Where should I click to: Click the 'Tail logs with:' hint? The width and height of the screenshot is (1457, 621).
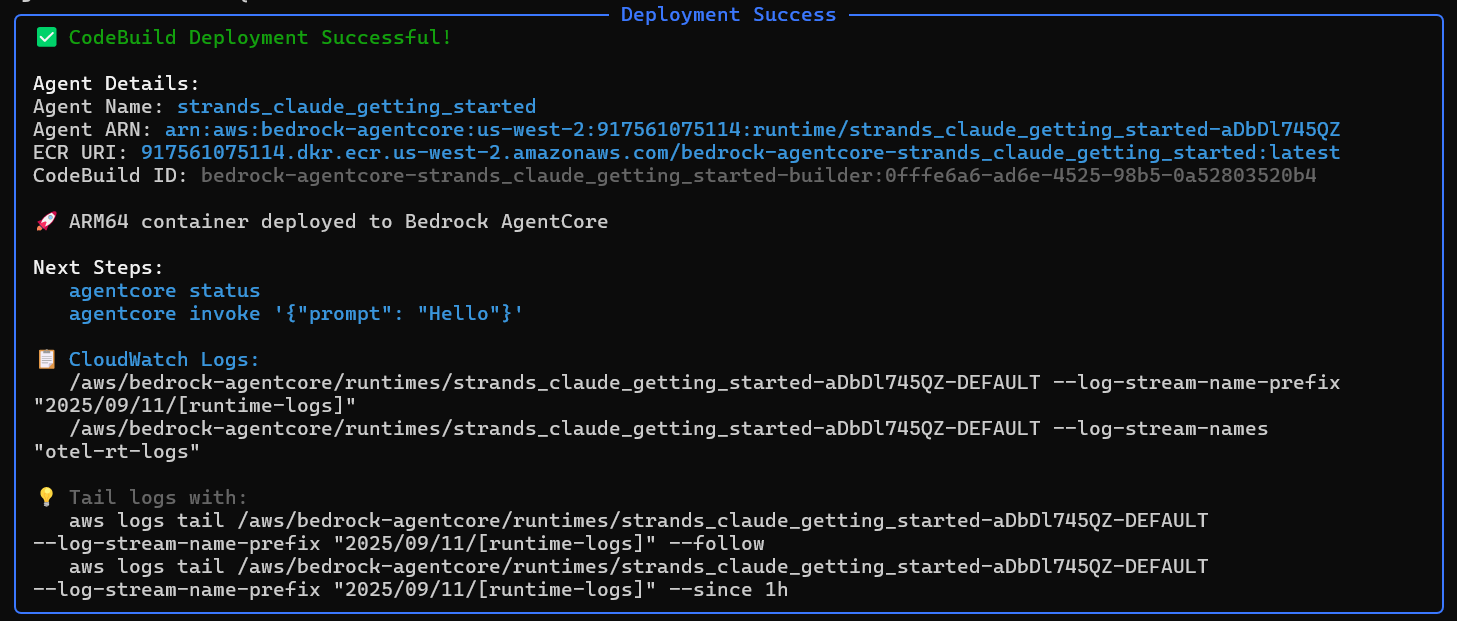(159, 498)
